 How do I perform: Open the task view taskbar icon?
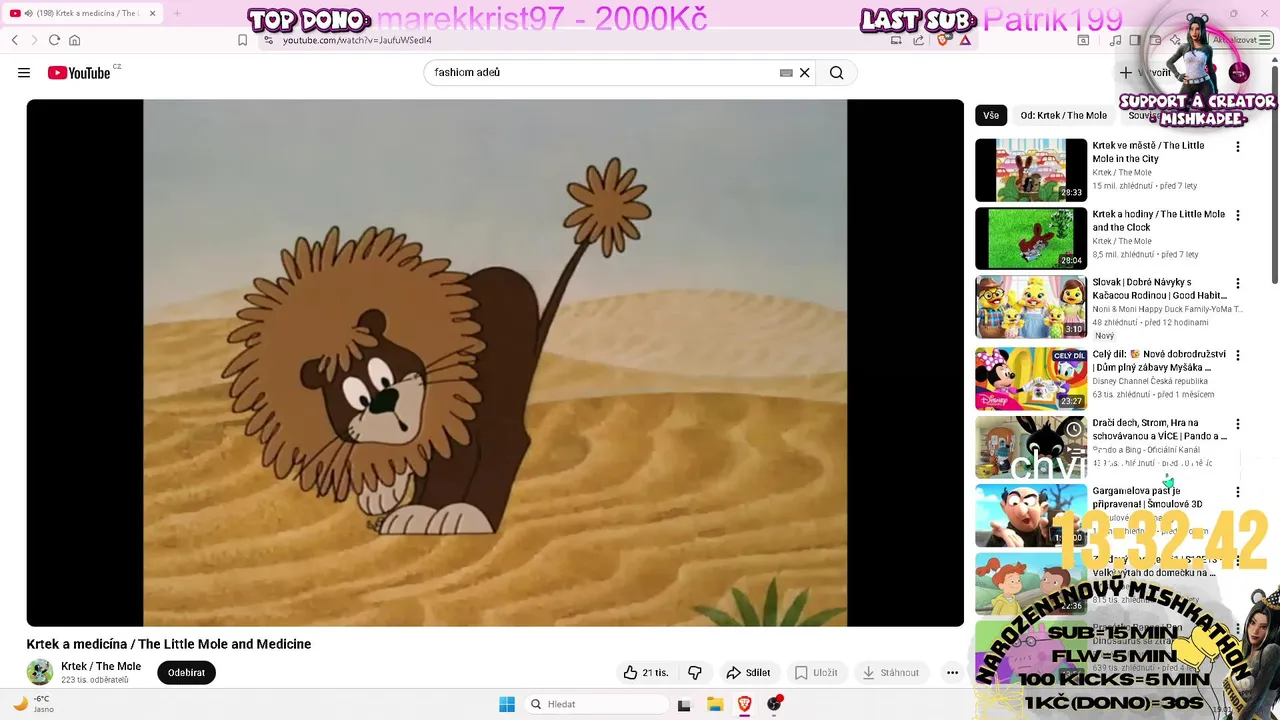(684, 704)
